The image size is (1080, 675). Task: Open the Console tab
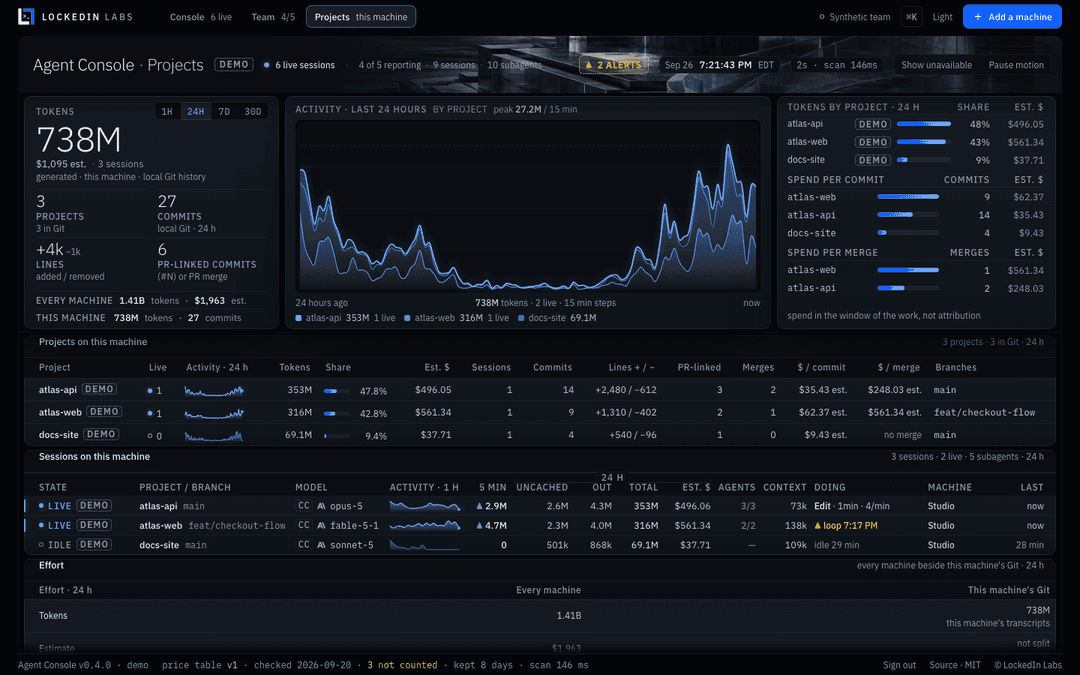tap(200, 17)
